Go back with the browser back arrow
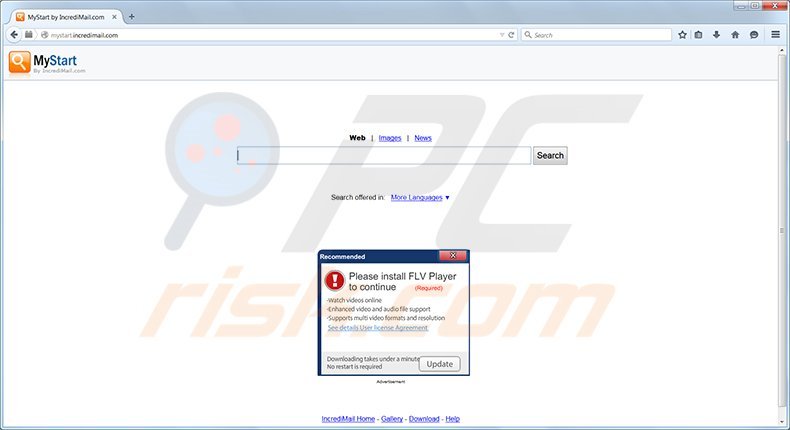Viewport: 790px width, 430px height. [x=14, y=34]
